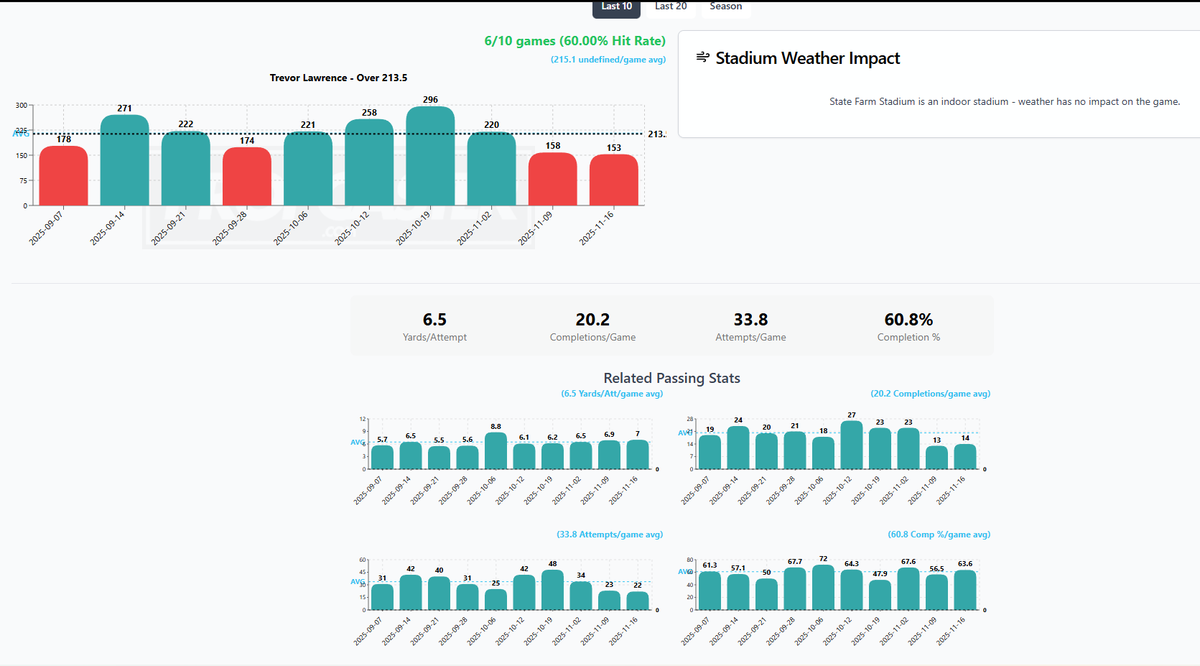The image size is (1200, 666).
Task: Click the wind icon beside Stadium Weather Impact
Action: pyautogui.click(x=703, y=58)
